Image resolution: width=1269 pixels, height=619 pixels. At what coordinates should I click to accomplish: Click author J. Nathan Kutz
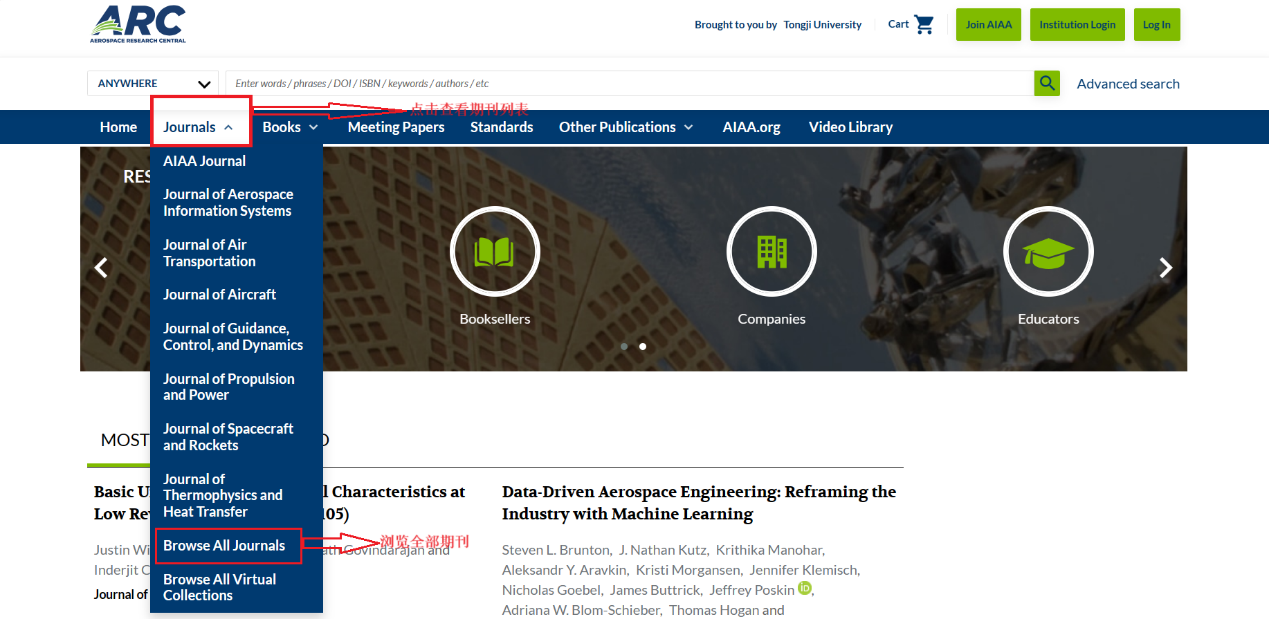point(663,550)
